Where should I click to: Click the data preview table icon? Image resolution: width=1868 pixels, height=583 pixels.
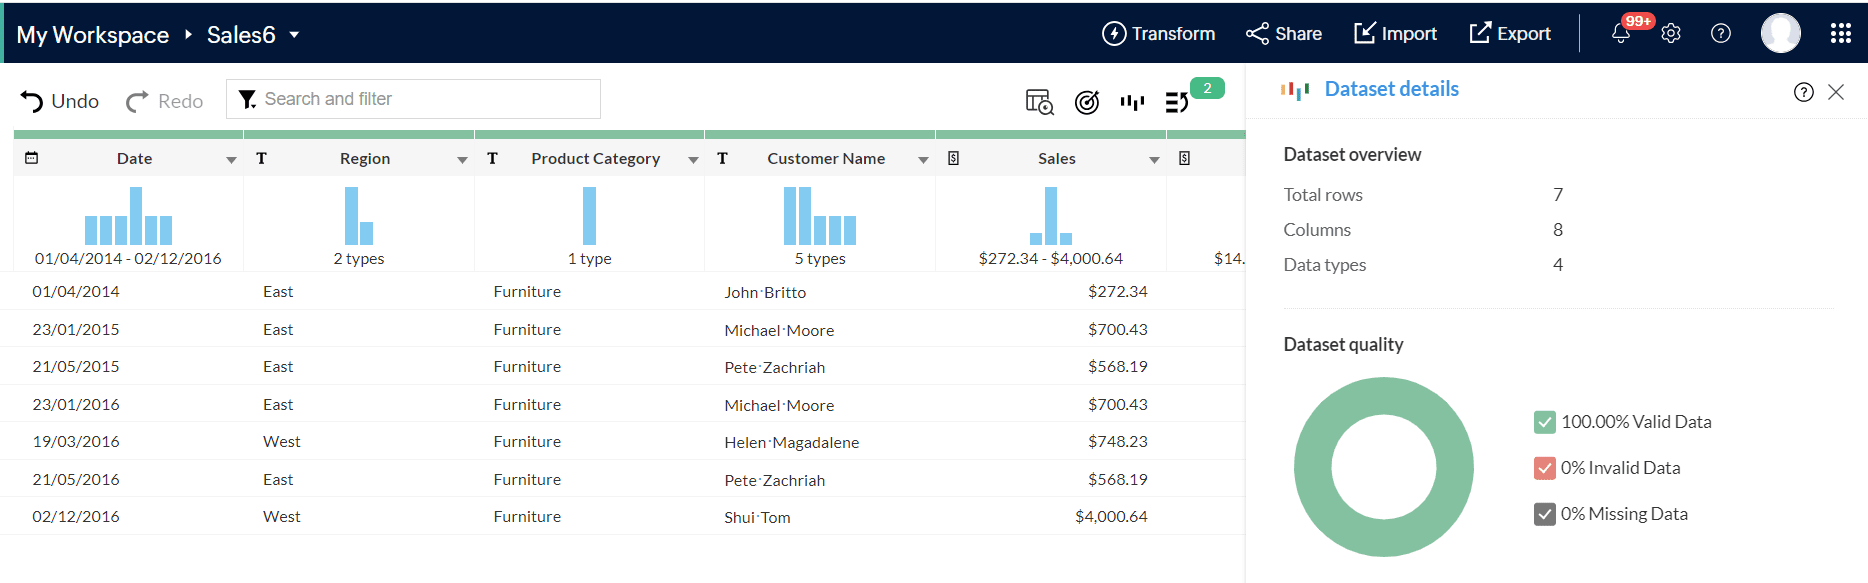(1039, 102)
